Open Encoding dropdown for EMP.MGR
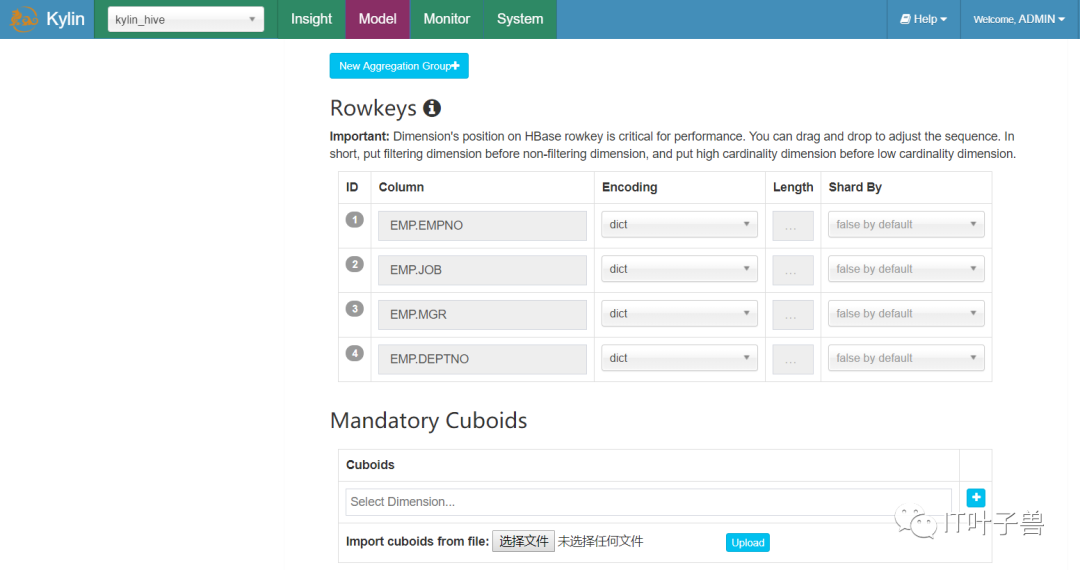1080x570 pixels. pyautogui.click(x=679, y=314)
